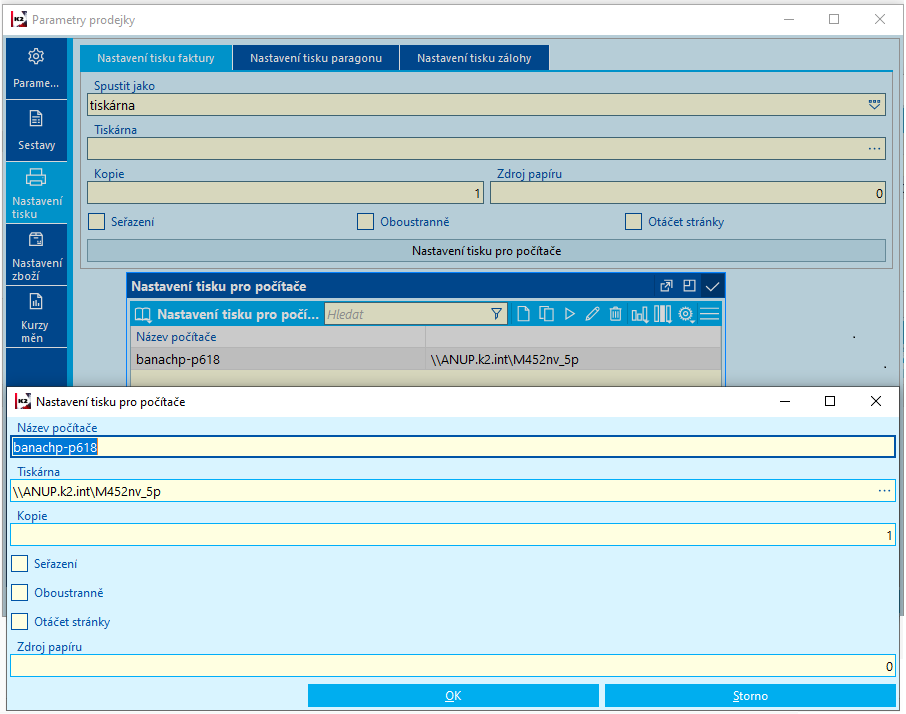906x714 pixels.
Task: Click the pencil edit icon
Action: tap(592, 314)
